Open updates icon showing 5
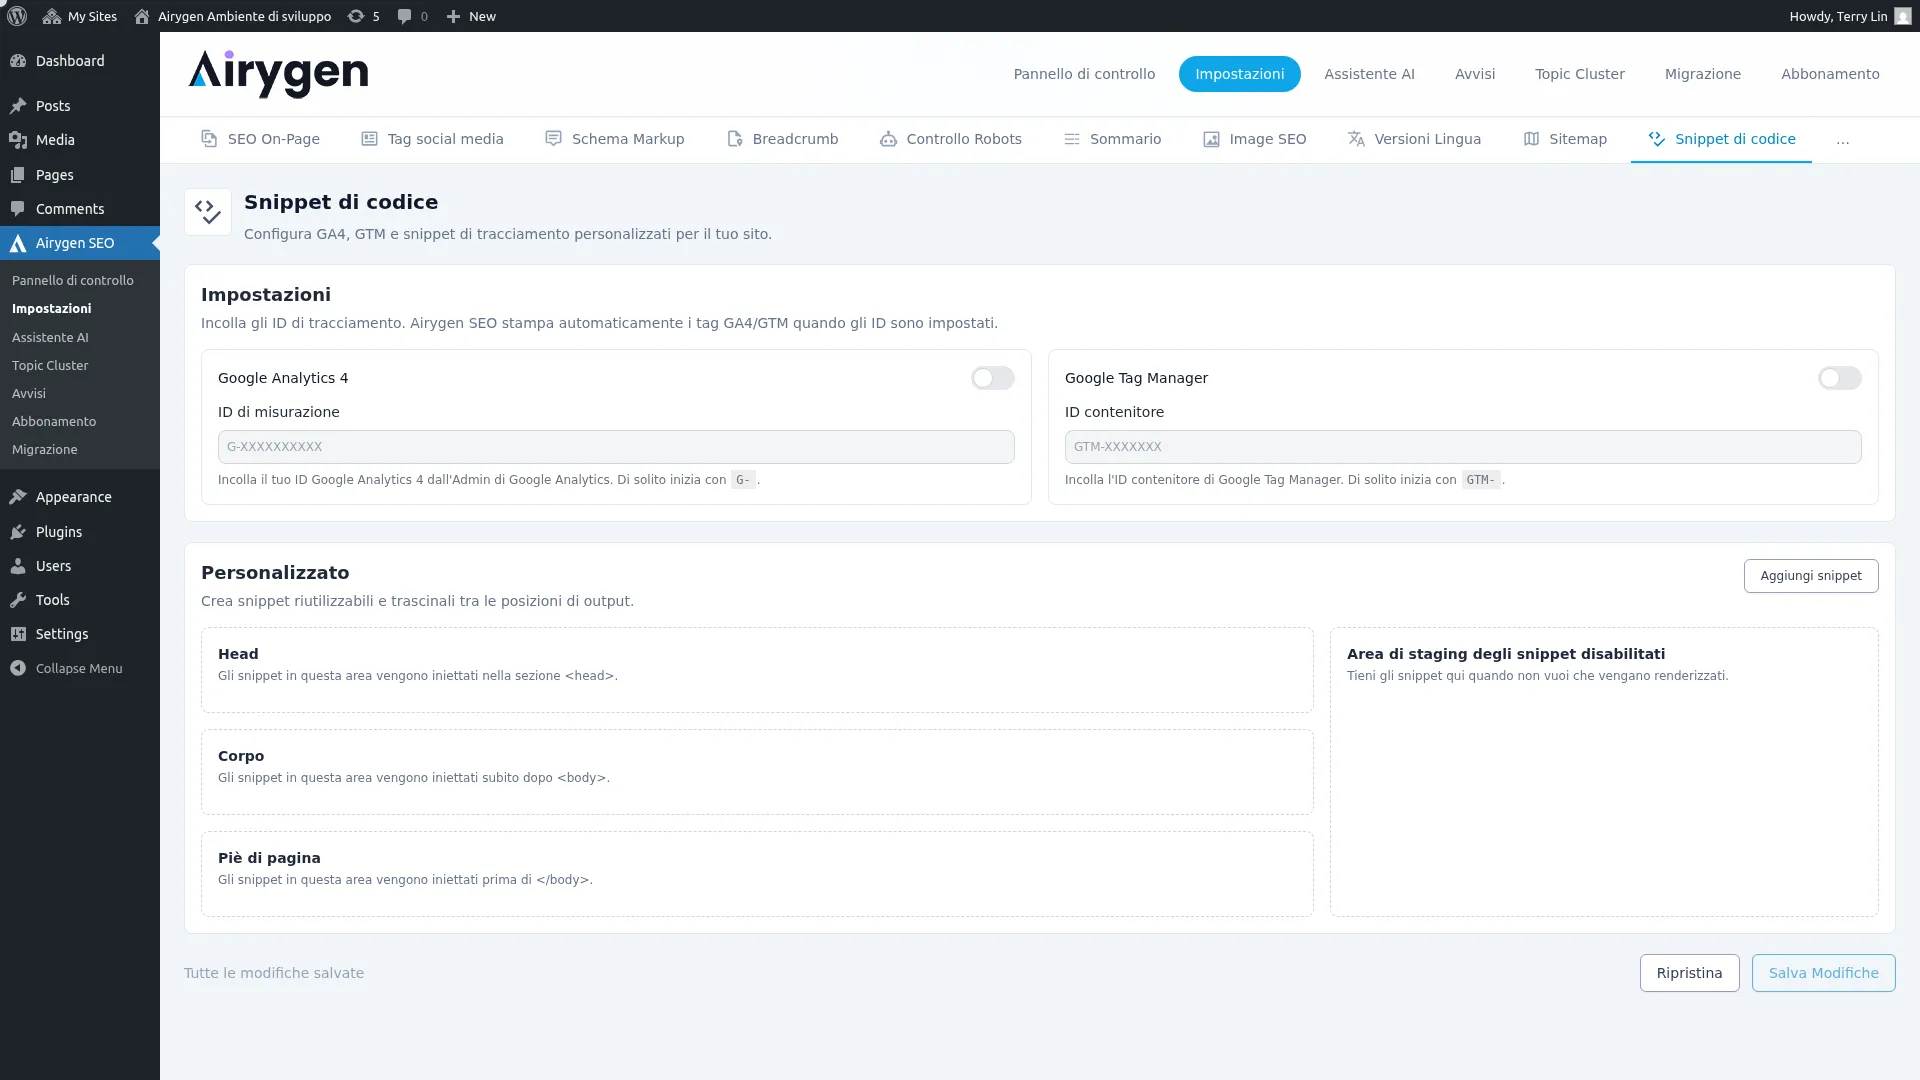1920x1080 pixels. click(356, 16)
